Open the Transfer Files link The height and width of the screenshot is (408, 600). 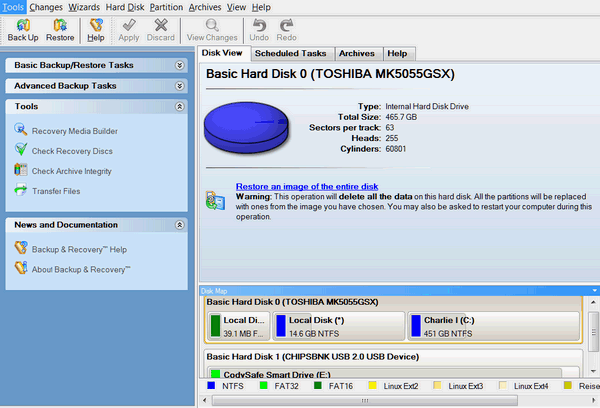coord(56,191)
